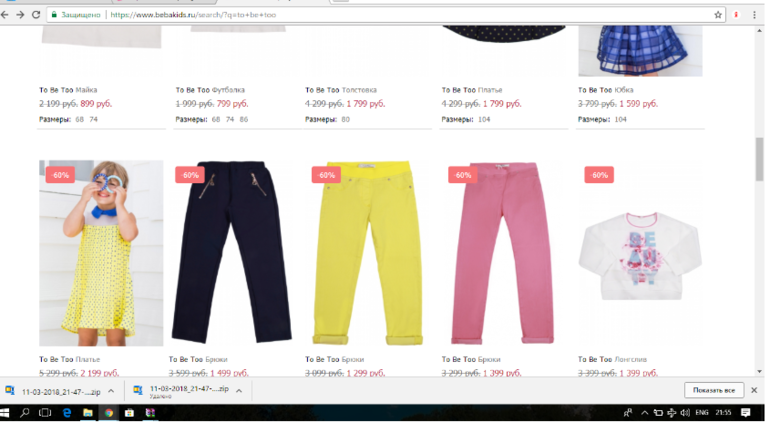
Task: Open File Explorer from the taskbar
Action: tap(87, 413)
